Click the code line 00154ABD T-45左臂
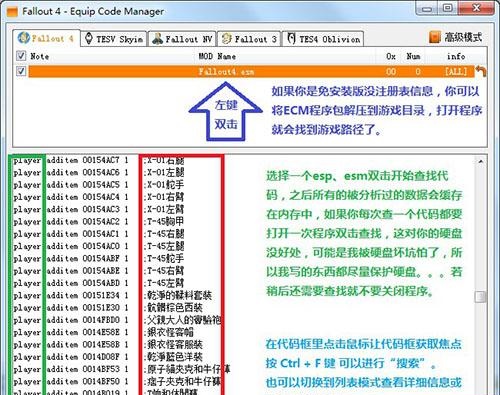 [99, 283]
